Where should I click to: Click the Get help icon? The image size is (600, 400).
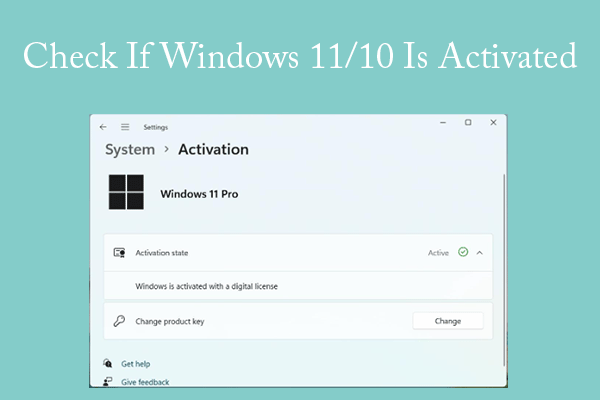click(108, 363)
